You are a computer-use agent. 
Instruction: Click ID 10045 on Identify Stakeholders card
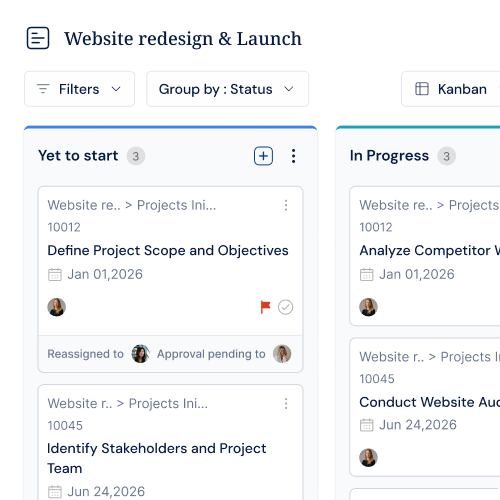[65, 426]
